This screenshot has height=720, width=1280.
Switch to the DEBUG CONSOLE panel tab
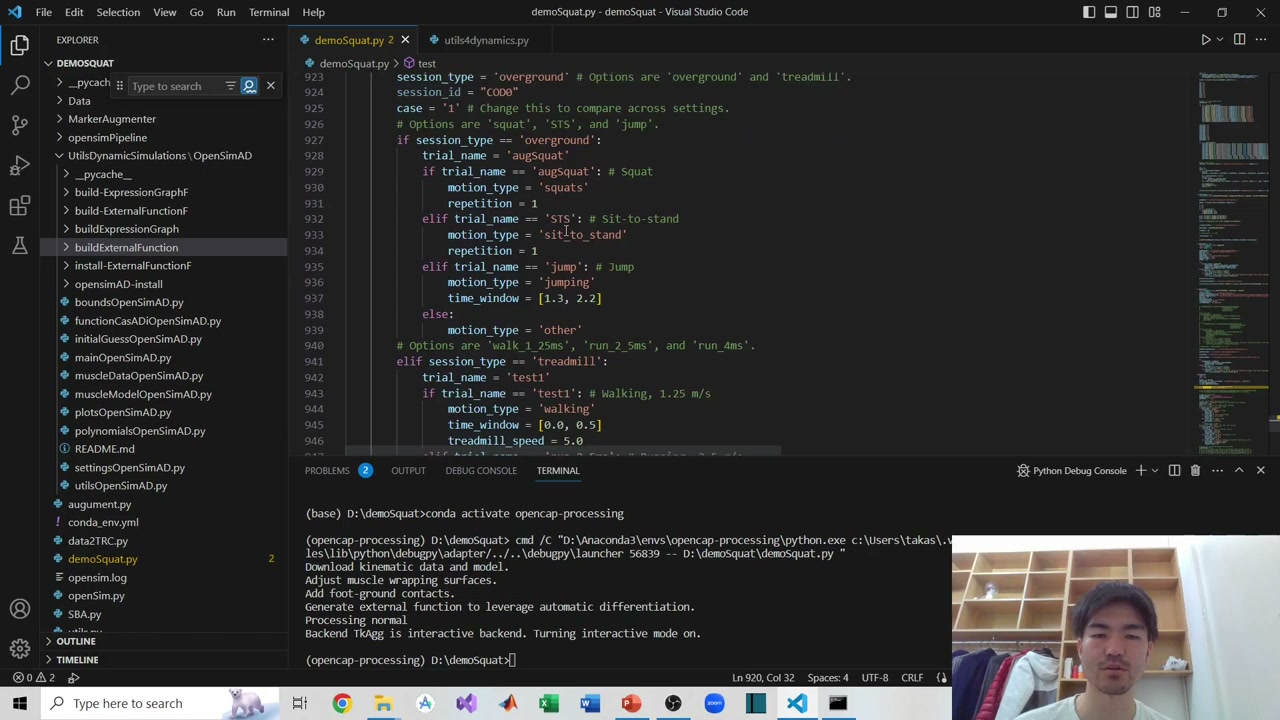(x=481, y=470)
